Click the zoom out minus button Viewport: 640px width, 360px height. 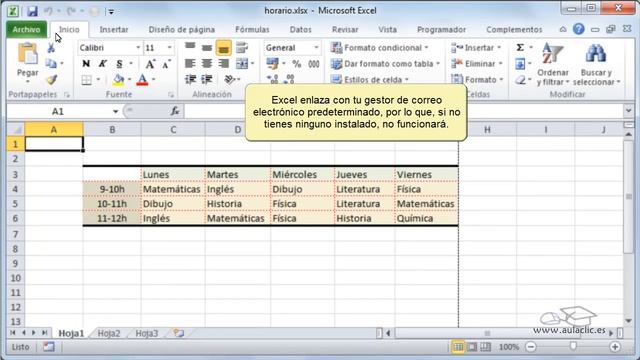(x=531, y=347)
